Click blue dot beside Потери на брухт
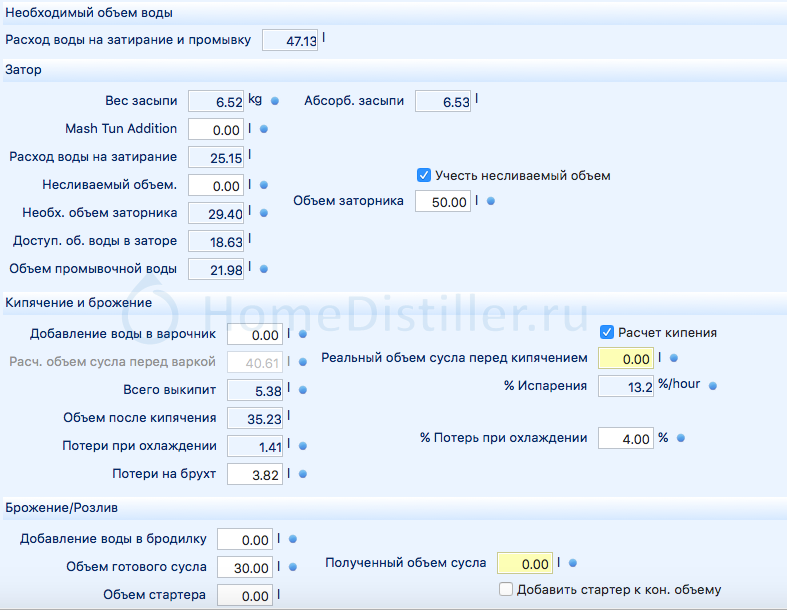 click(302, 474)
